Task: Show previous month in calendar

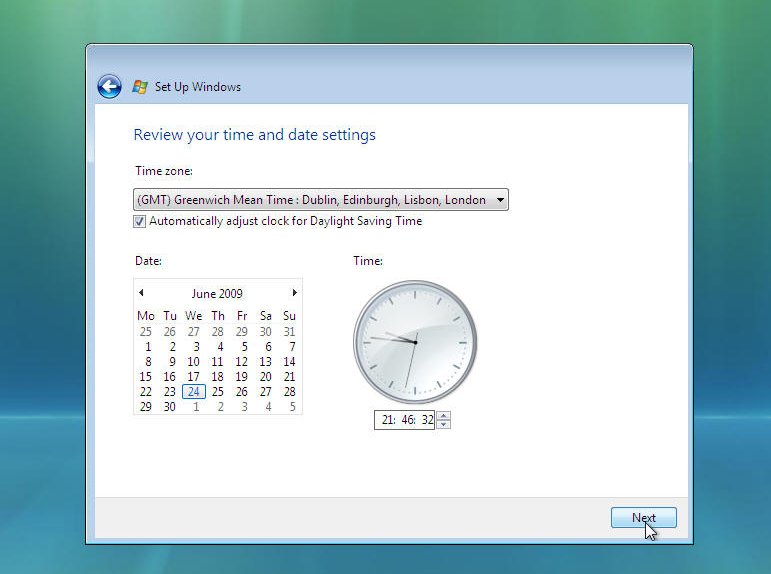Action: (x=141, y=293)
